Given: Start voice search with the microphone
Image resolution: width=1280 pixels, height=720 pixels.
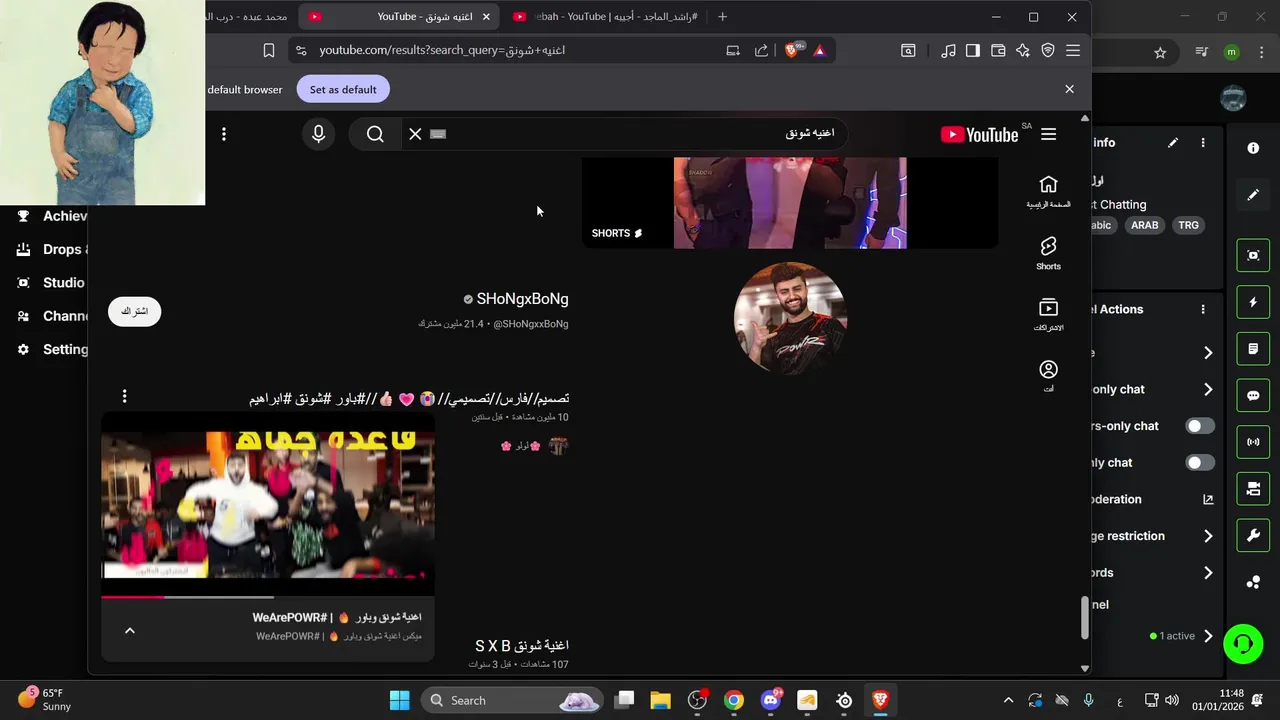Looking at the screenshot, I should (x=319, y=134).
